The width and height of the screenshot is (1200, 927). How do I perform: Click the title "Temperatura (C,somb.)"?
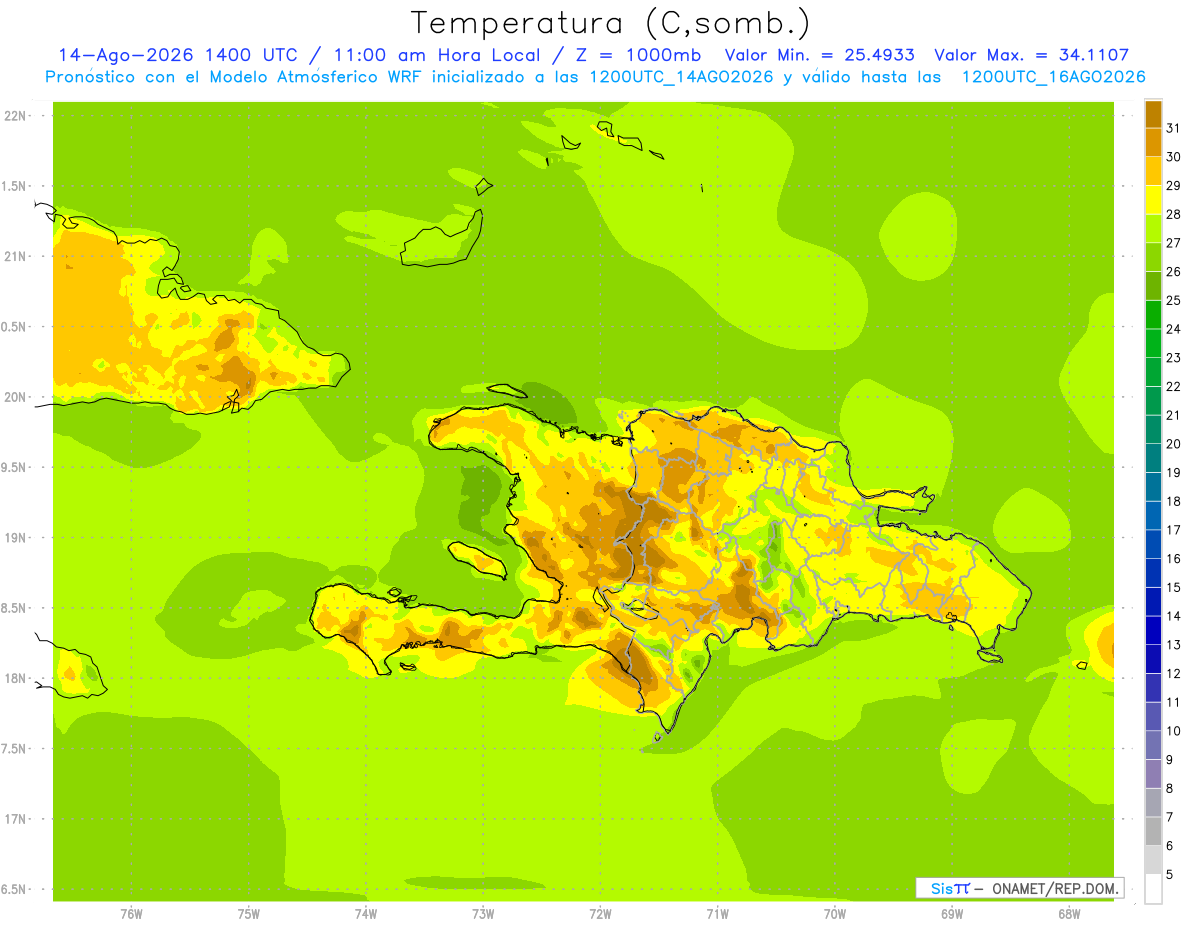611,23
